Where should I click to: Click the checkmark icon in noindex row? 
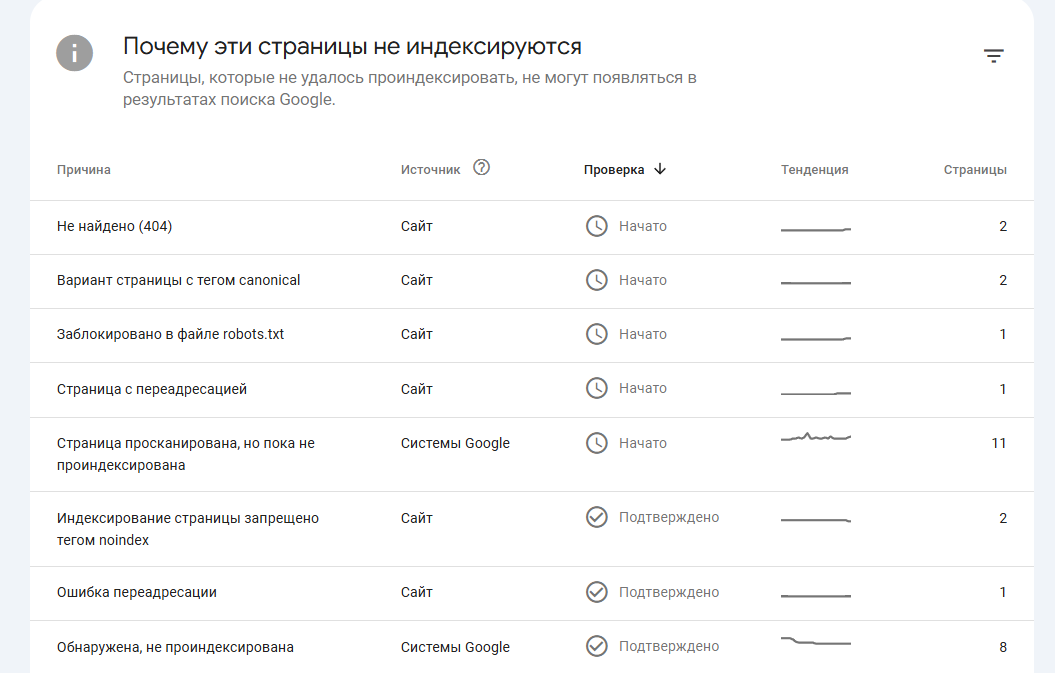click(x=596, y=517)
